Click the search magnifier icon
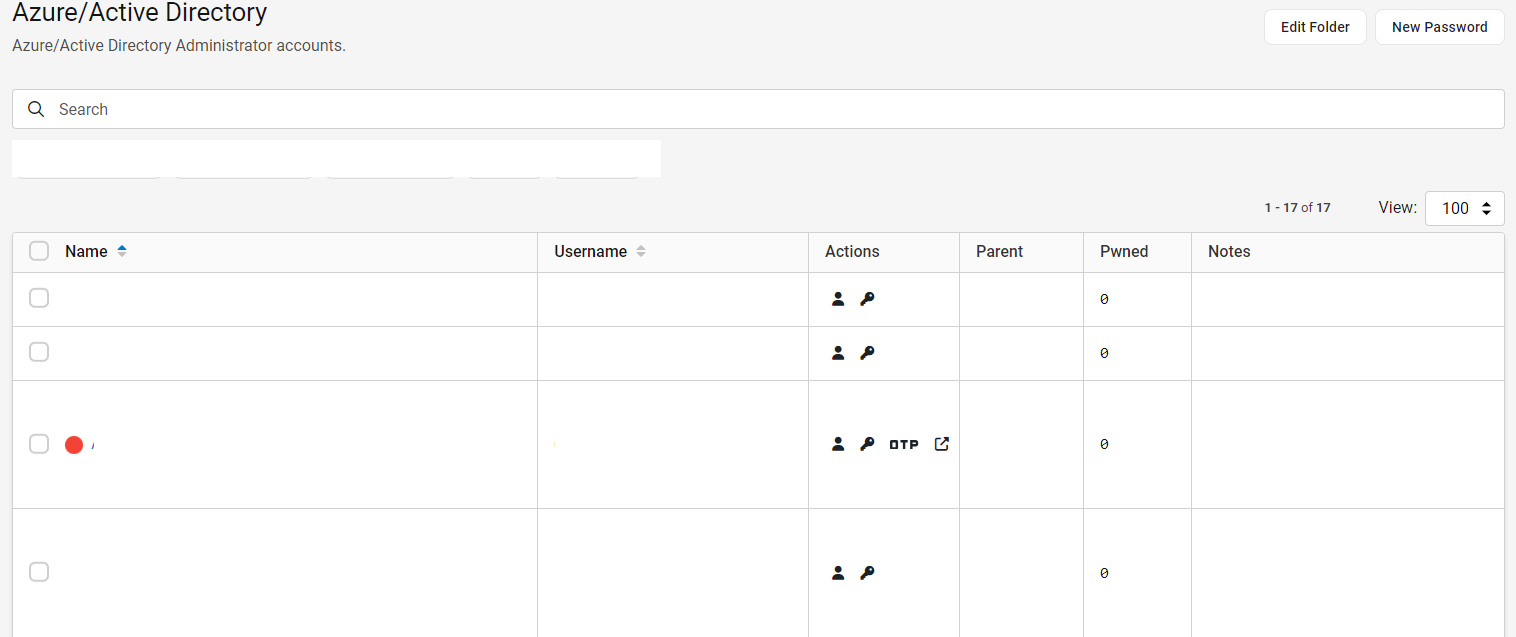 click(x=36, y=109)
